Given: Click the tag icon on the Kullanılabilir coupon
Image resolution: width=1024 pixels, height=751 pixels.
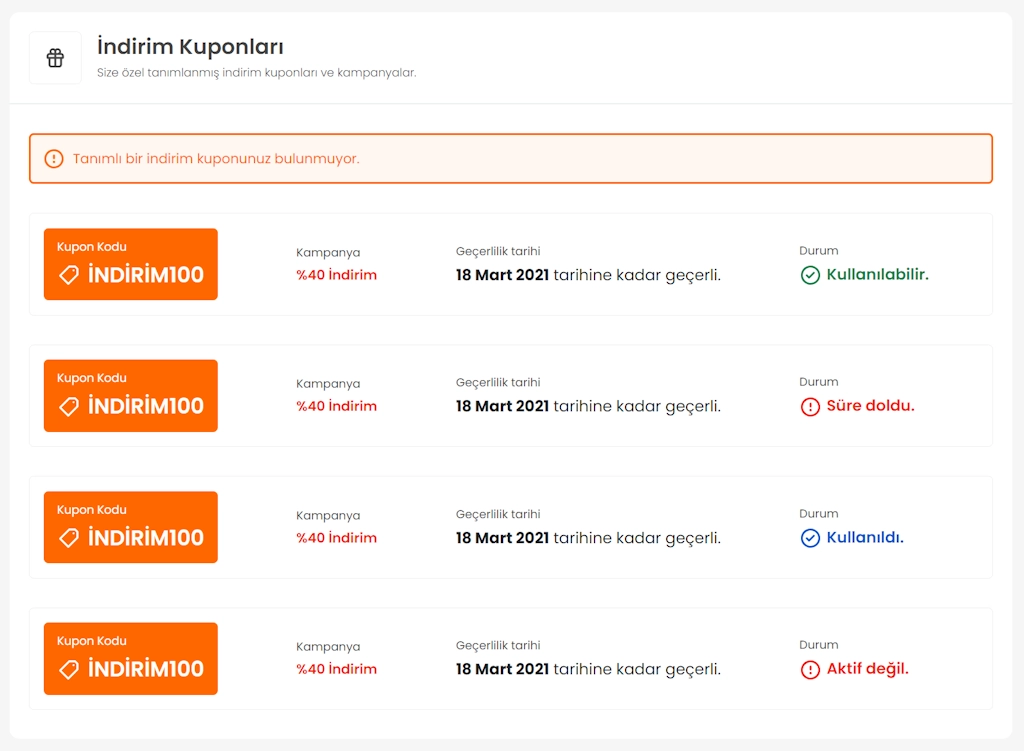Looking at the screenshot, I should tap(69, 275).
